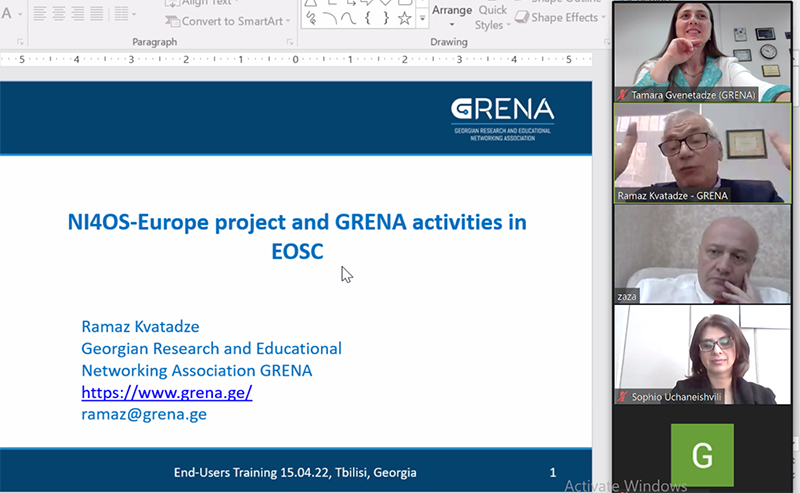
Task: Select the Curve shape
Action: (x=348, y=19)
